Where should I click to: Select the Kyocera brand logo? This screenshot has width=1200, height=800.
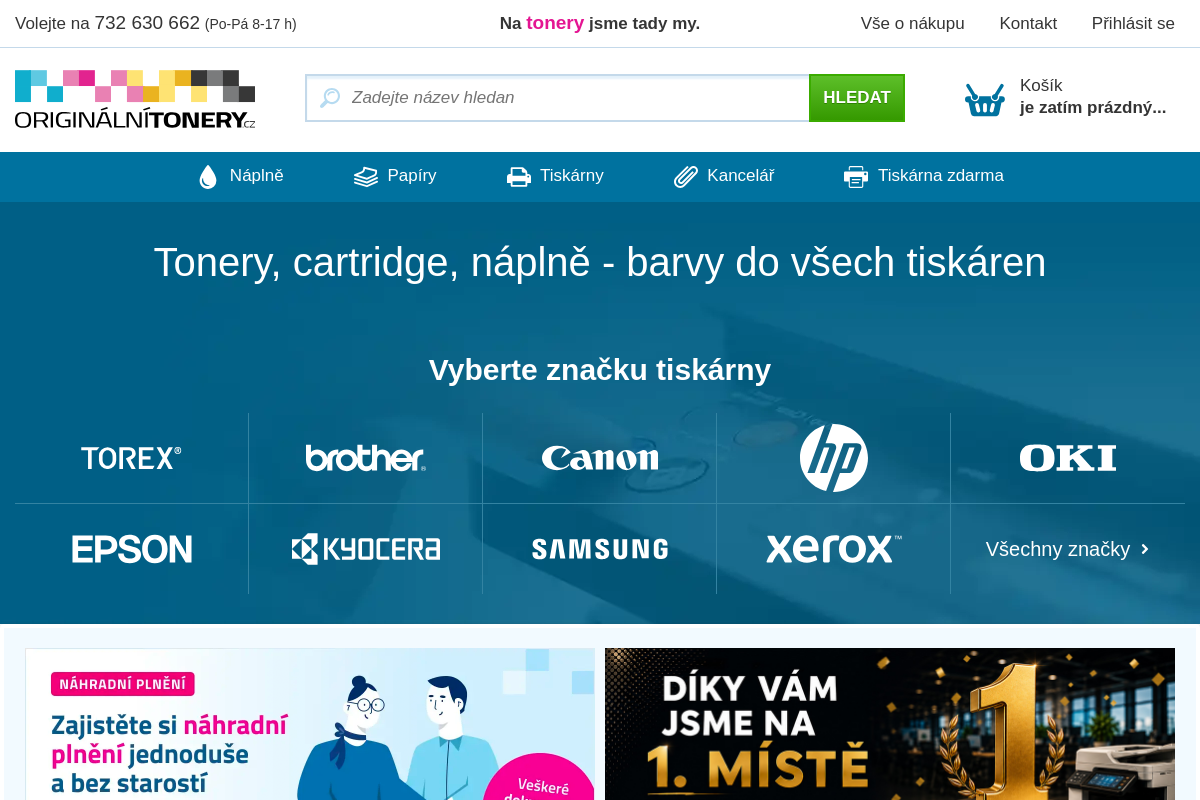pyautogui.click(x=365, y=549)
